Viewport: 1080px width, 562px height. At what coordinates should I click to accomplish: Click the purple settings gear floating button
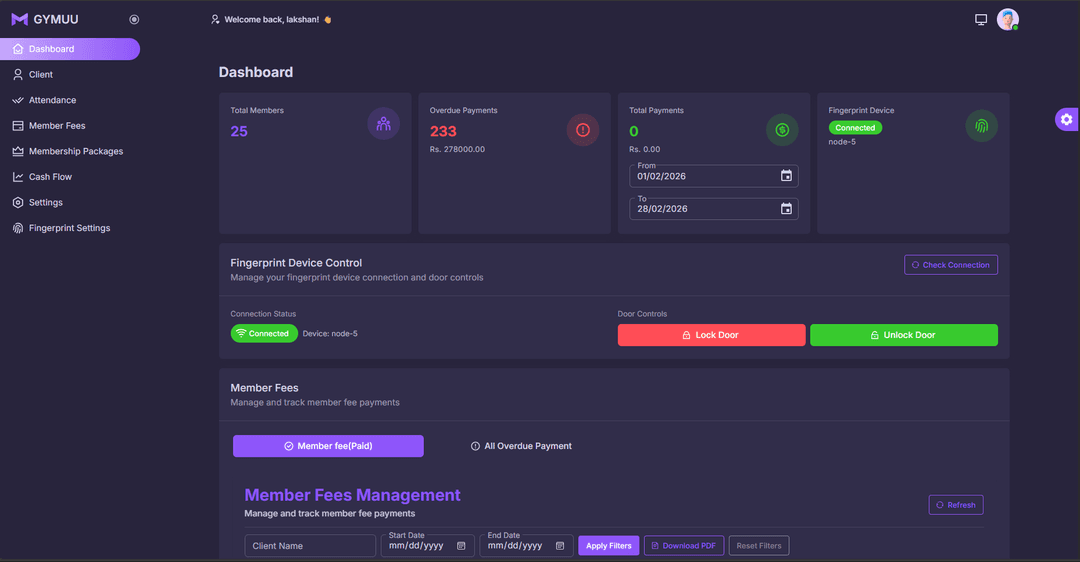[x=1066, y=120]
